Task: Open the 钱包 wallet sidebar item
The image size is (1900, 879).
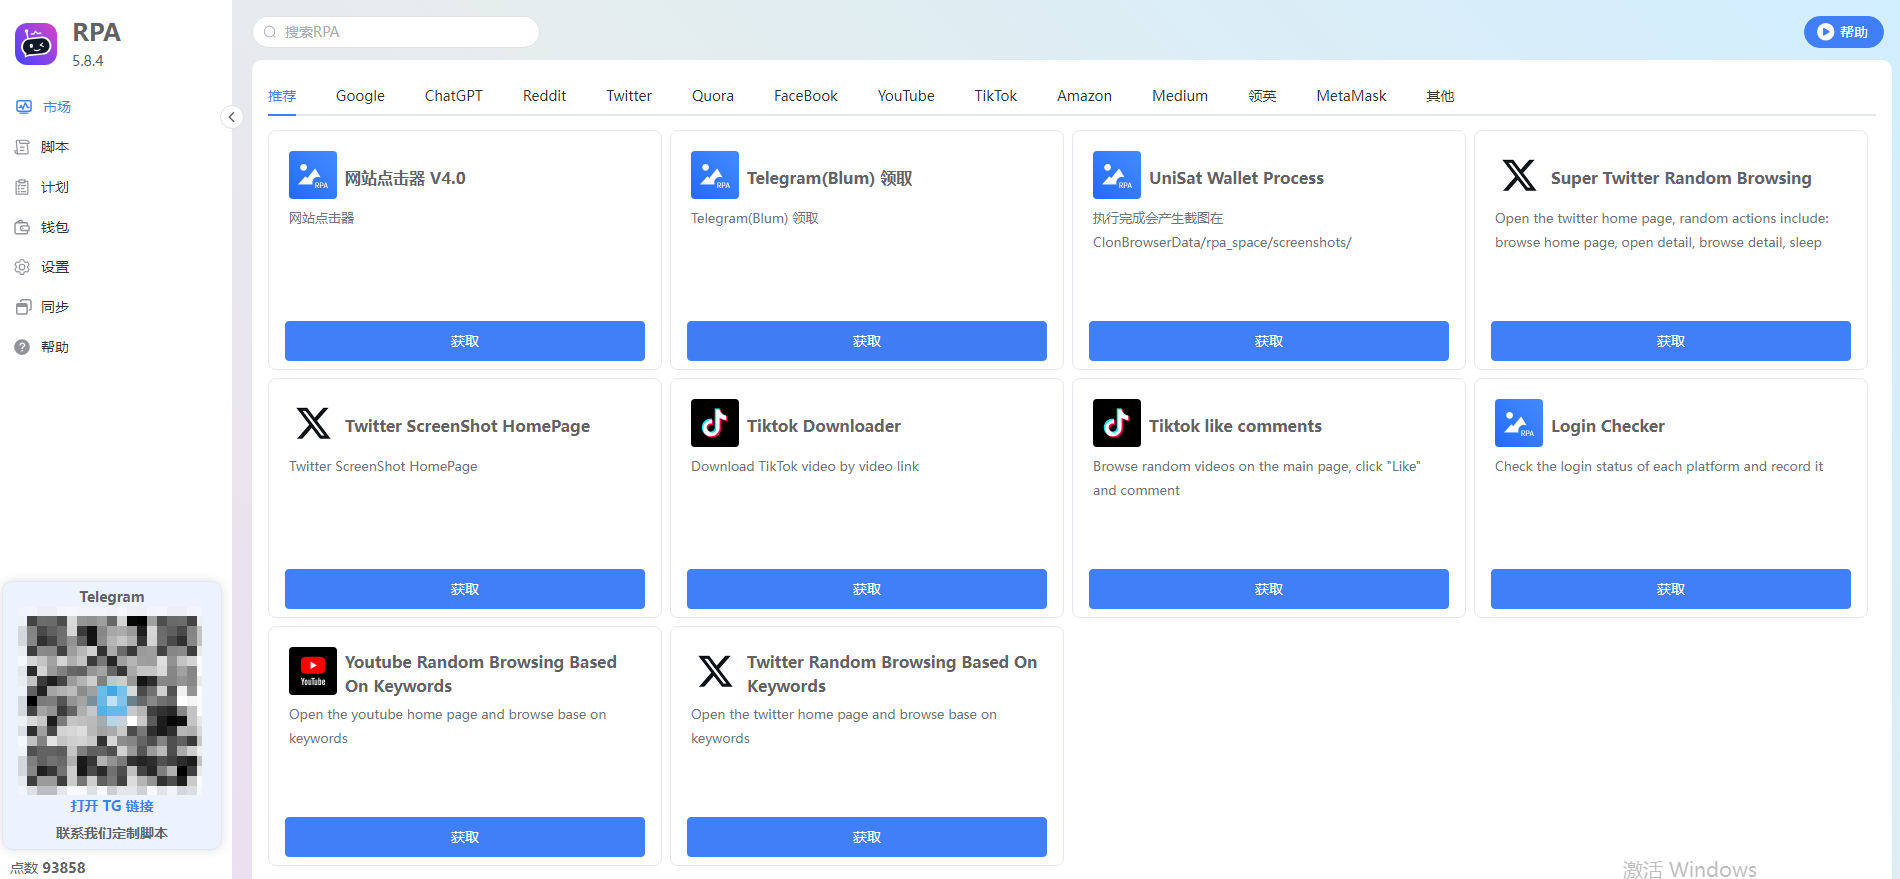Action: coord(54,227)
